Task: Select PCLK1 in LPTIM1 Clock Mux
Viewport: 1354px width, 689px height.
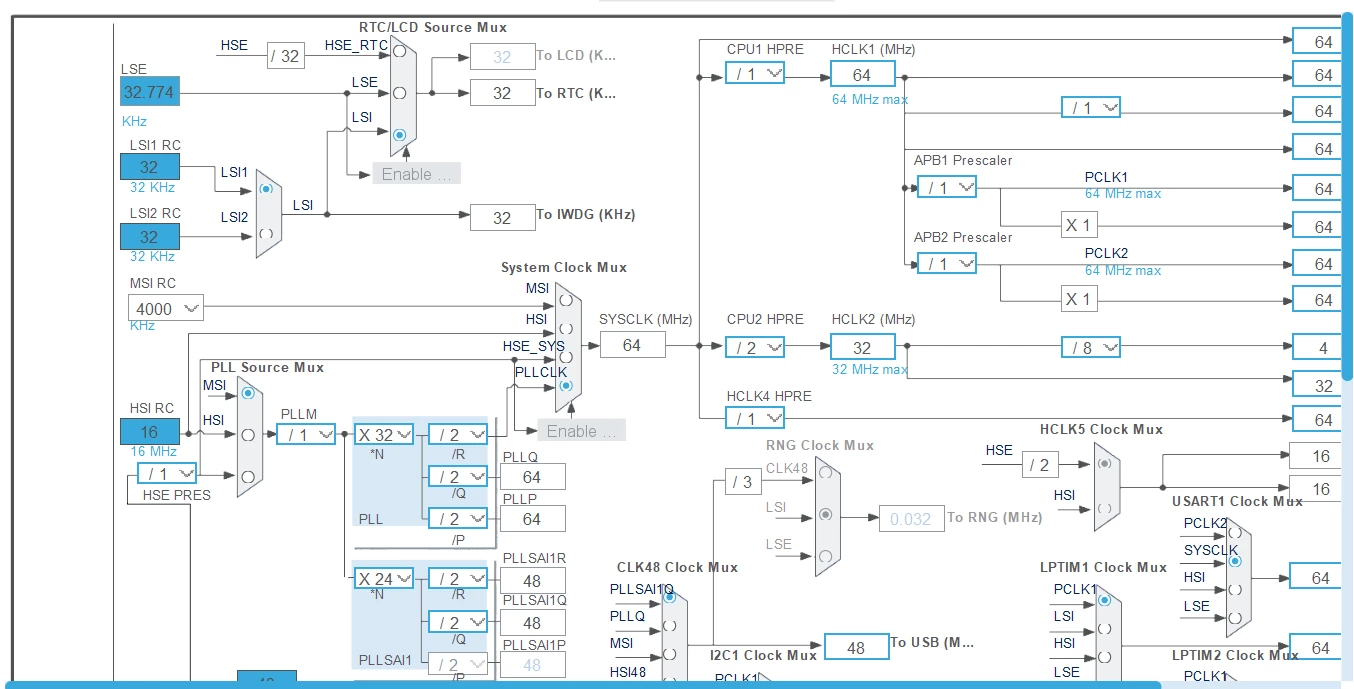Action: click(1104, 601)
